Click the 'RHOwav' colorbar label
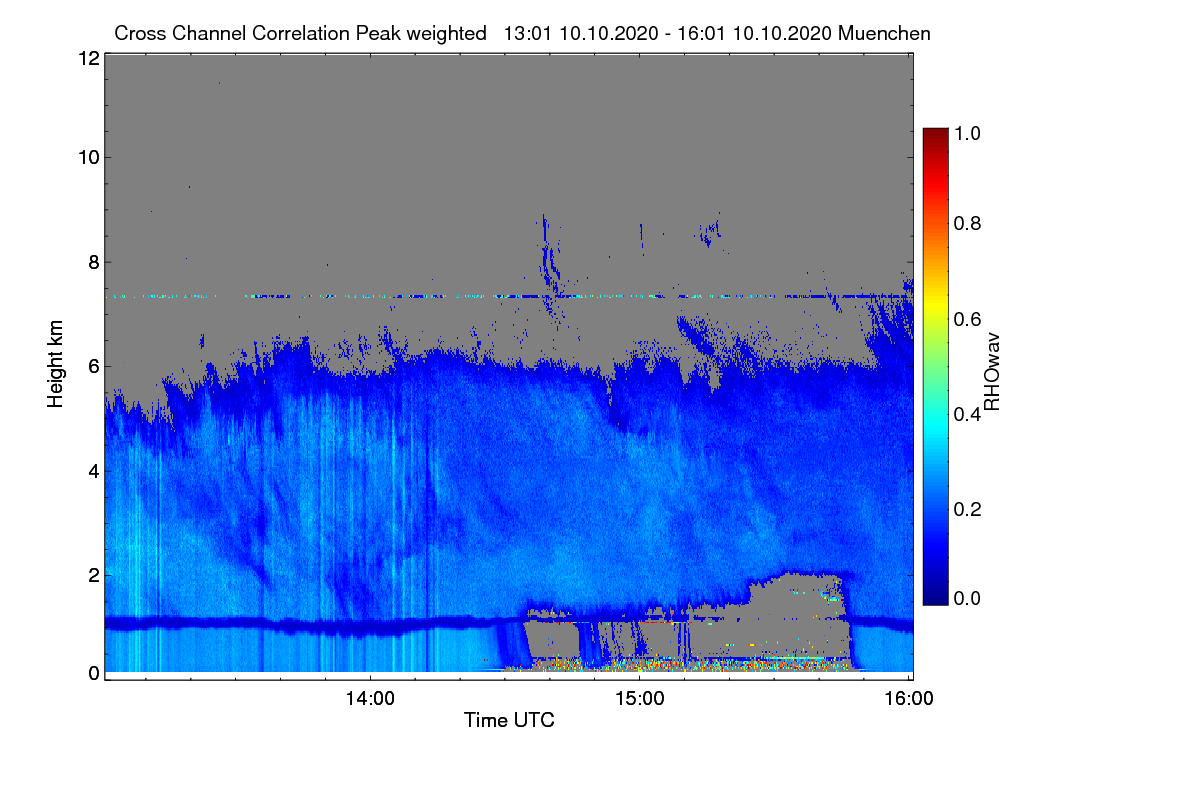Screen dimensions: 1200x800 (x=992, y=372)
